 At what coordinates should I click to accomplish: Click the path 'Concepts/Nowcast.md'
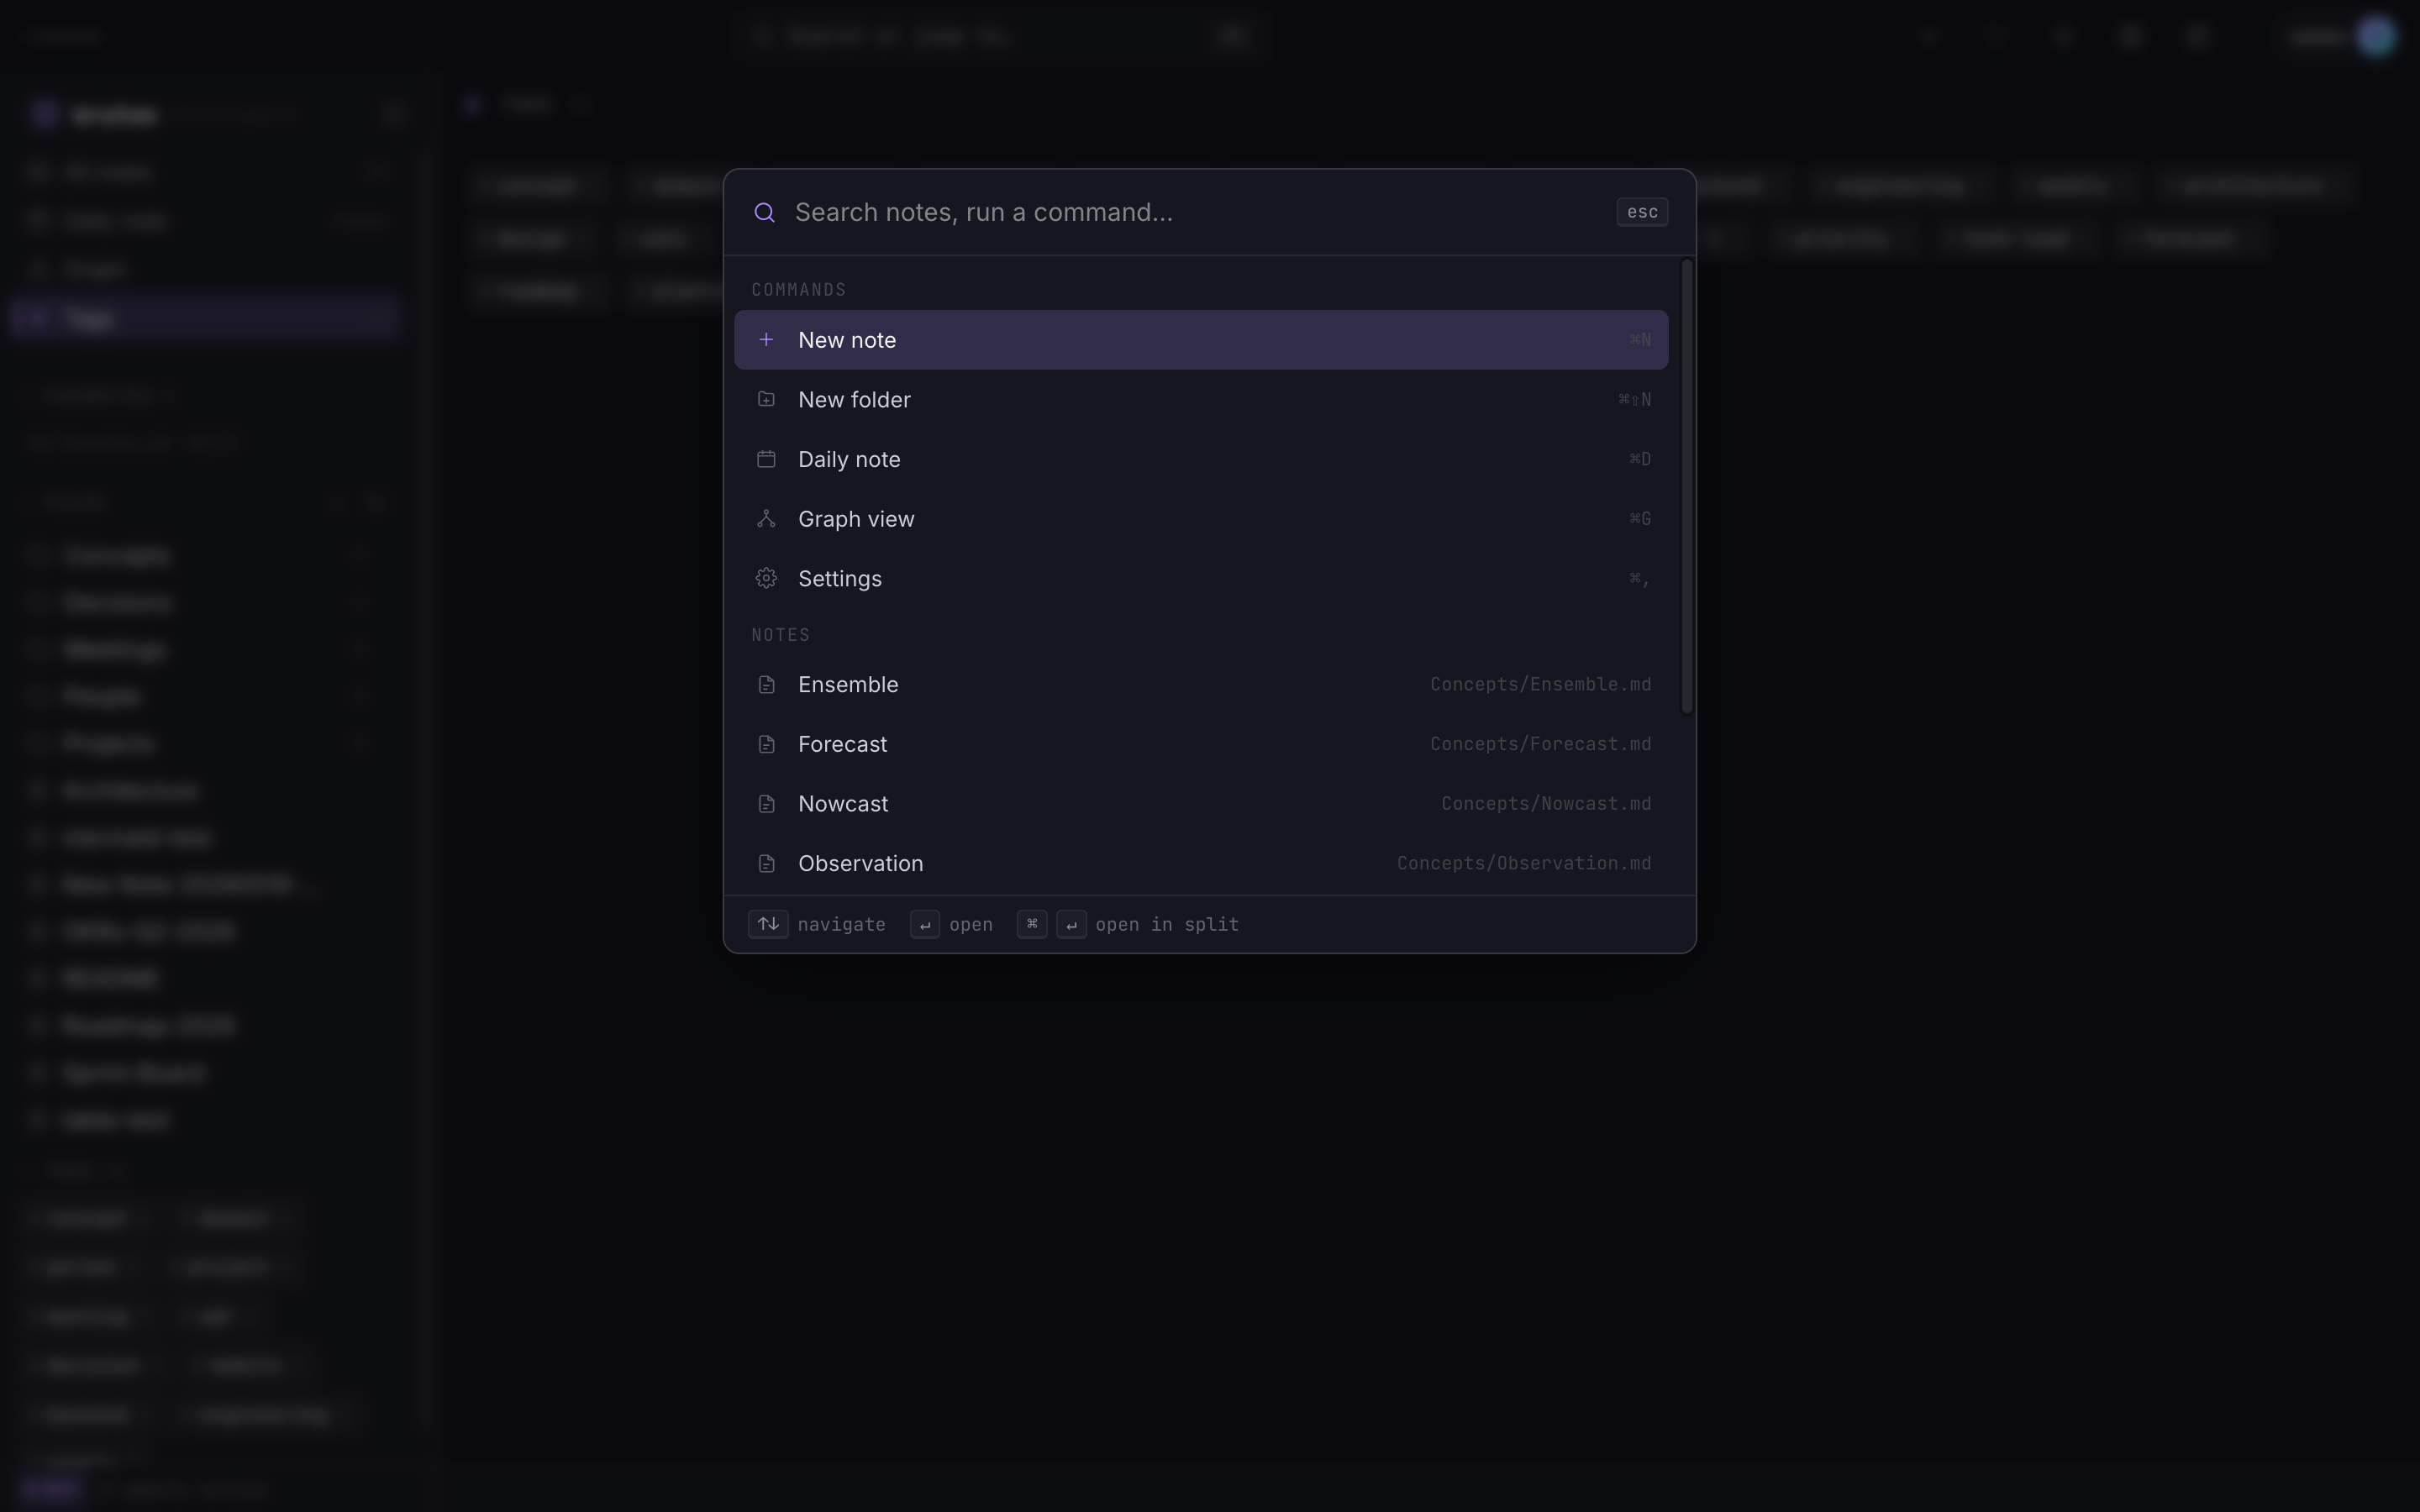(1546, 804)
